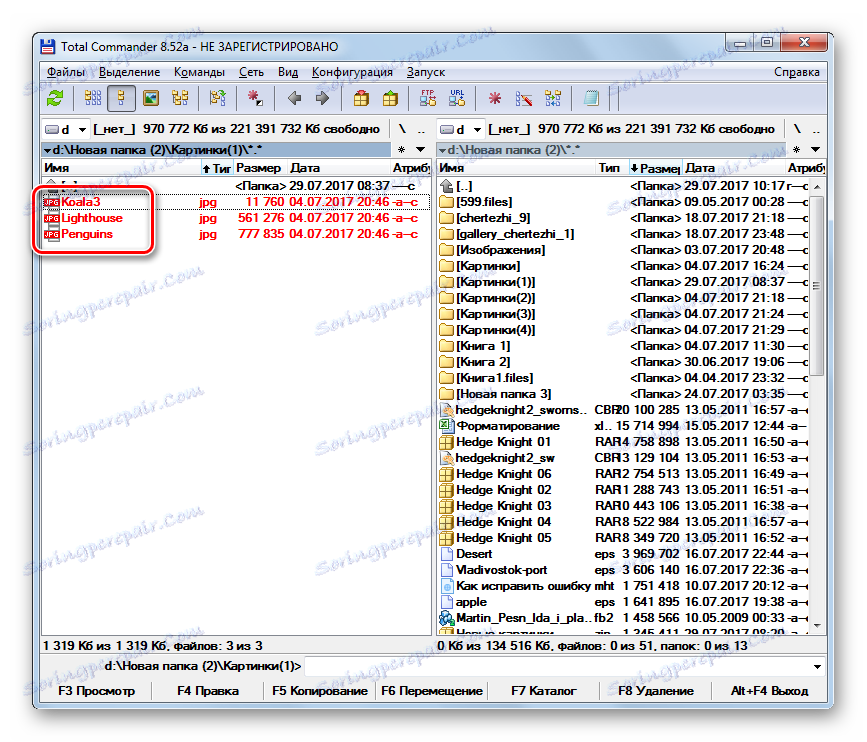Expand left panel directory history arrow

[421, 150]
